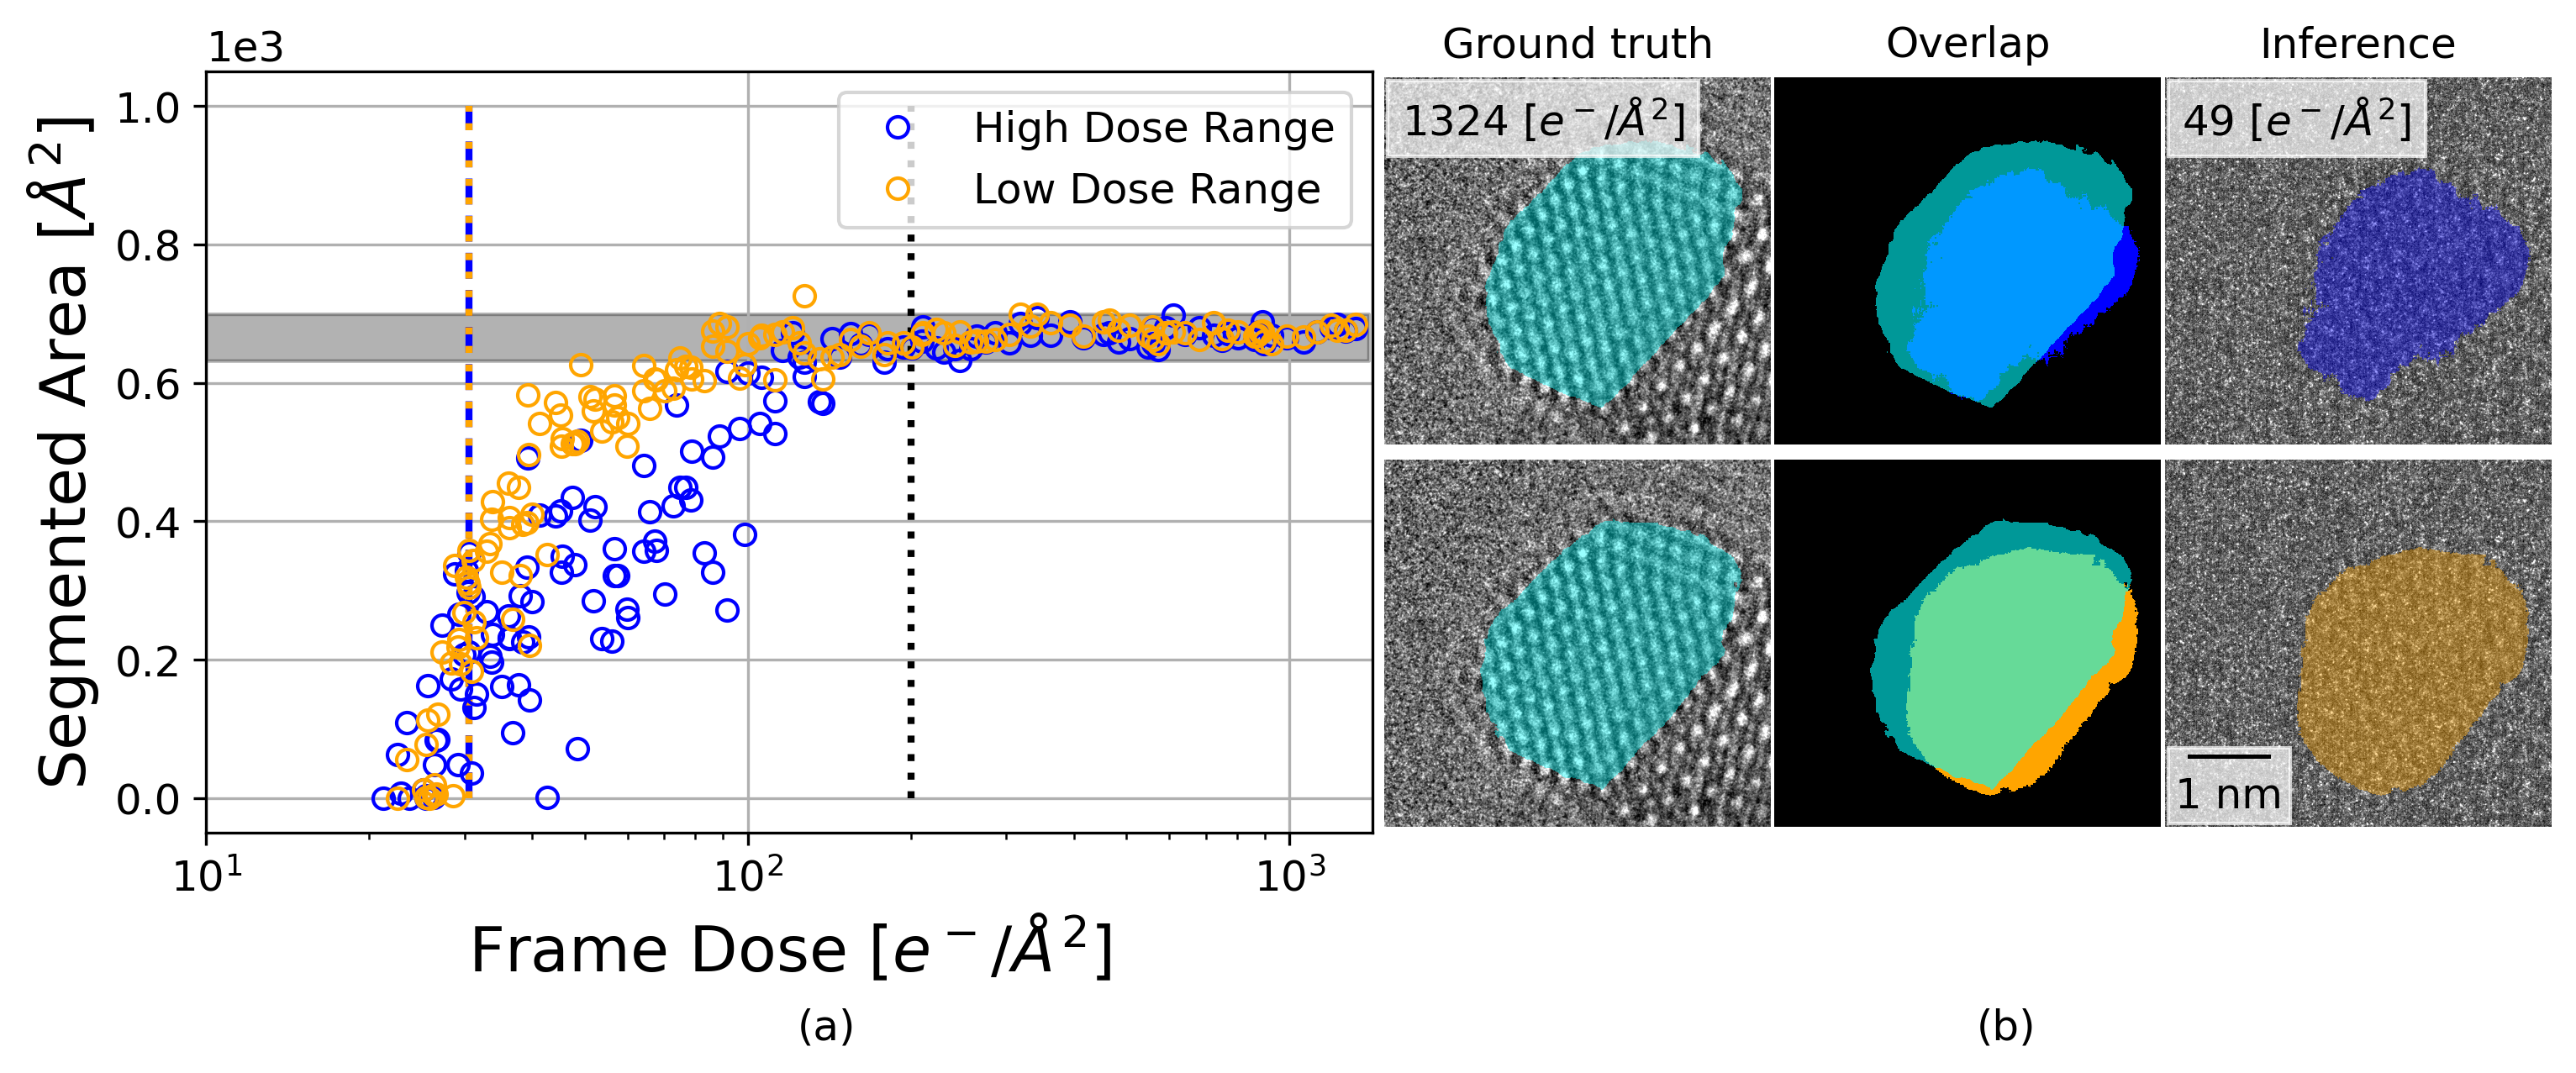Click the 1324 dose label box
The width and height of the screenshot is (2576, 1073).
(x=1543, y=120)
